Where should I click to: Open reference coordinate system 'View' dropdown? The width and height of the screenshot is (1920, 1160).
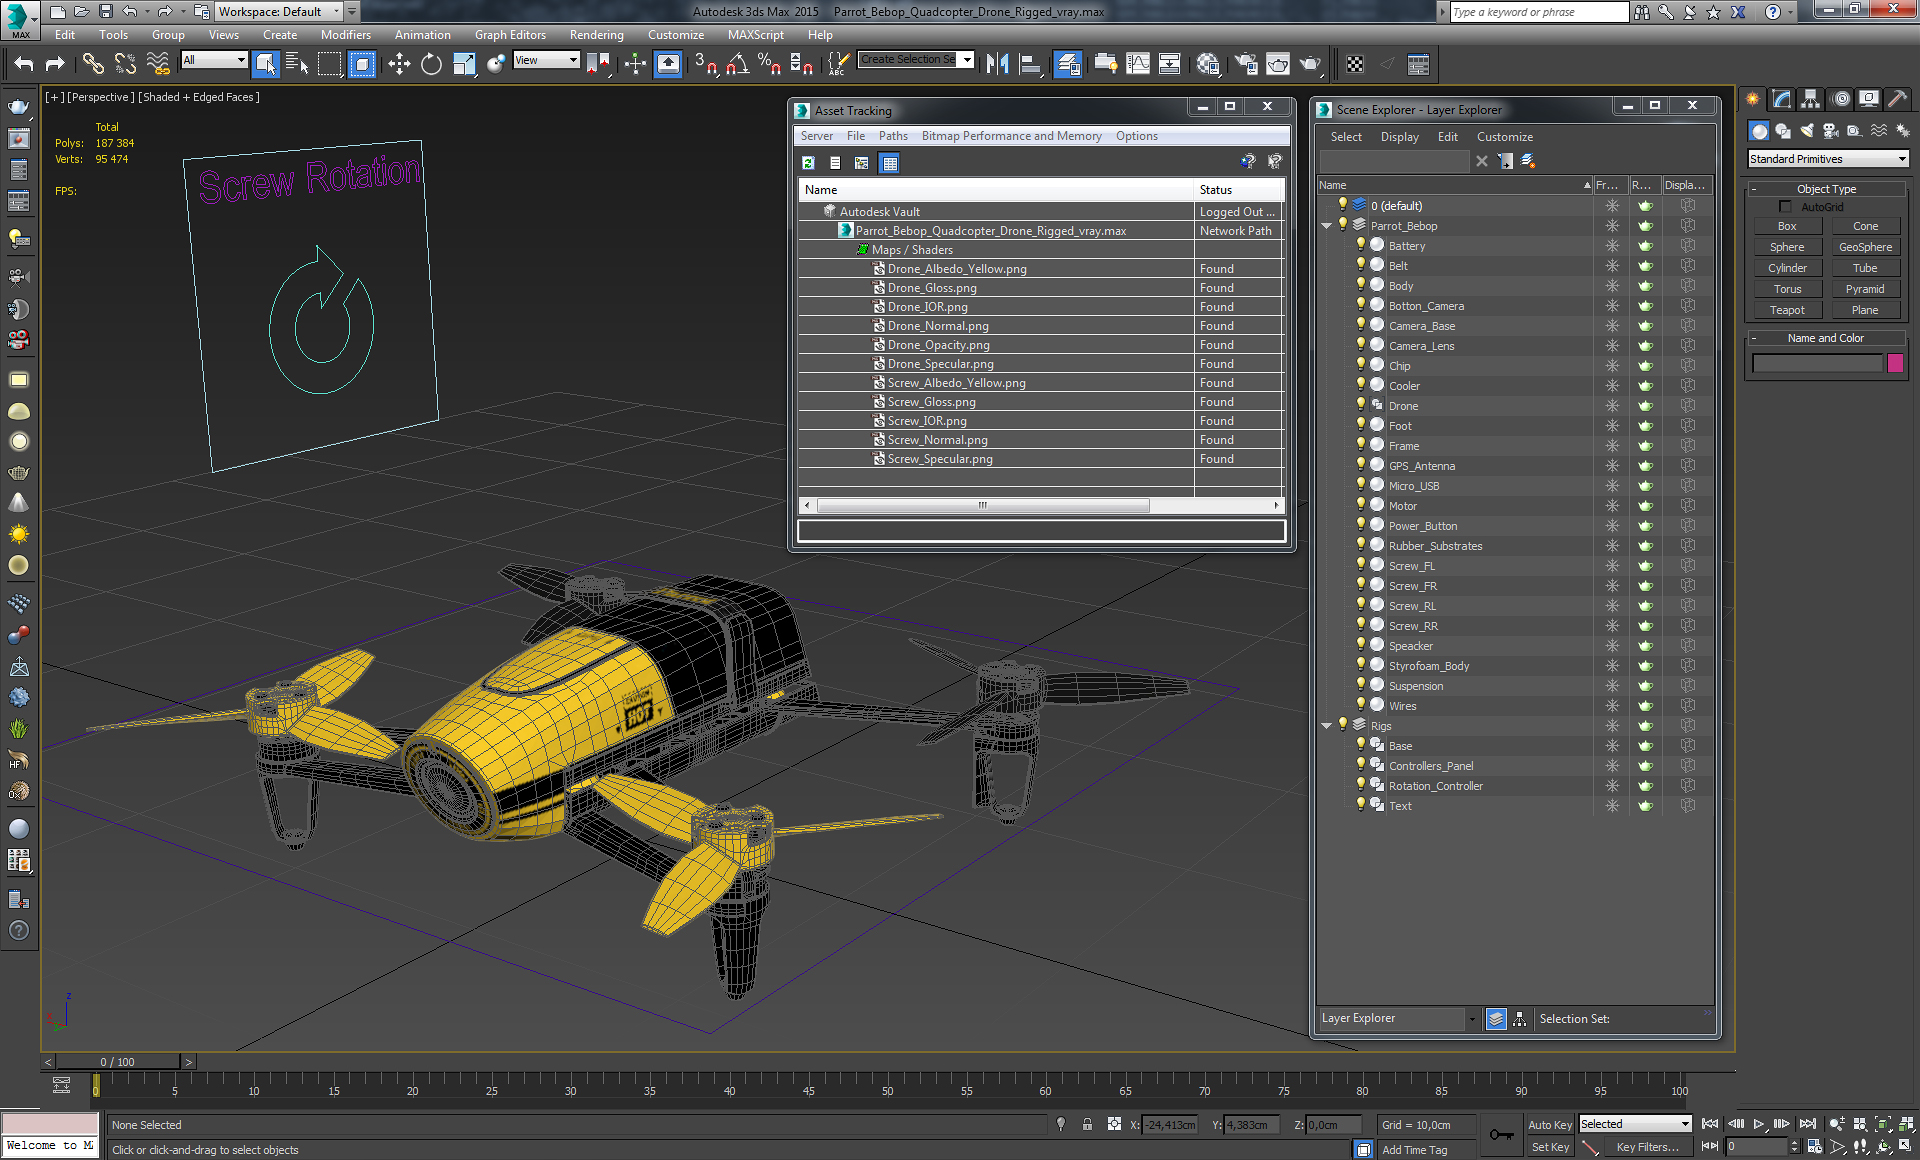click(546, 60)
